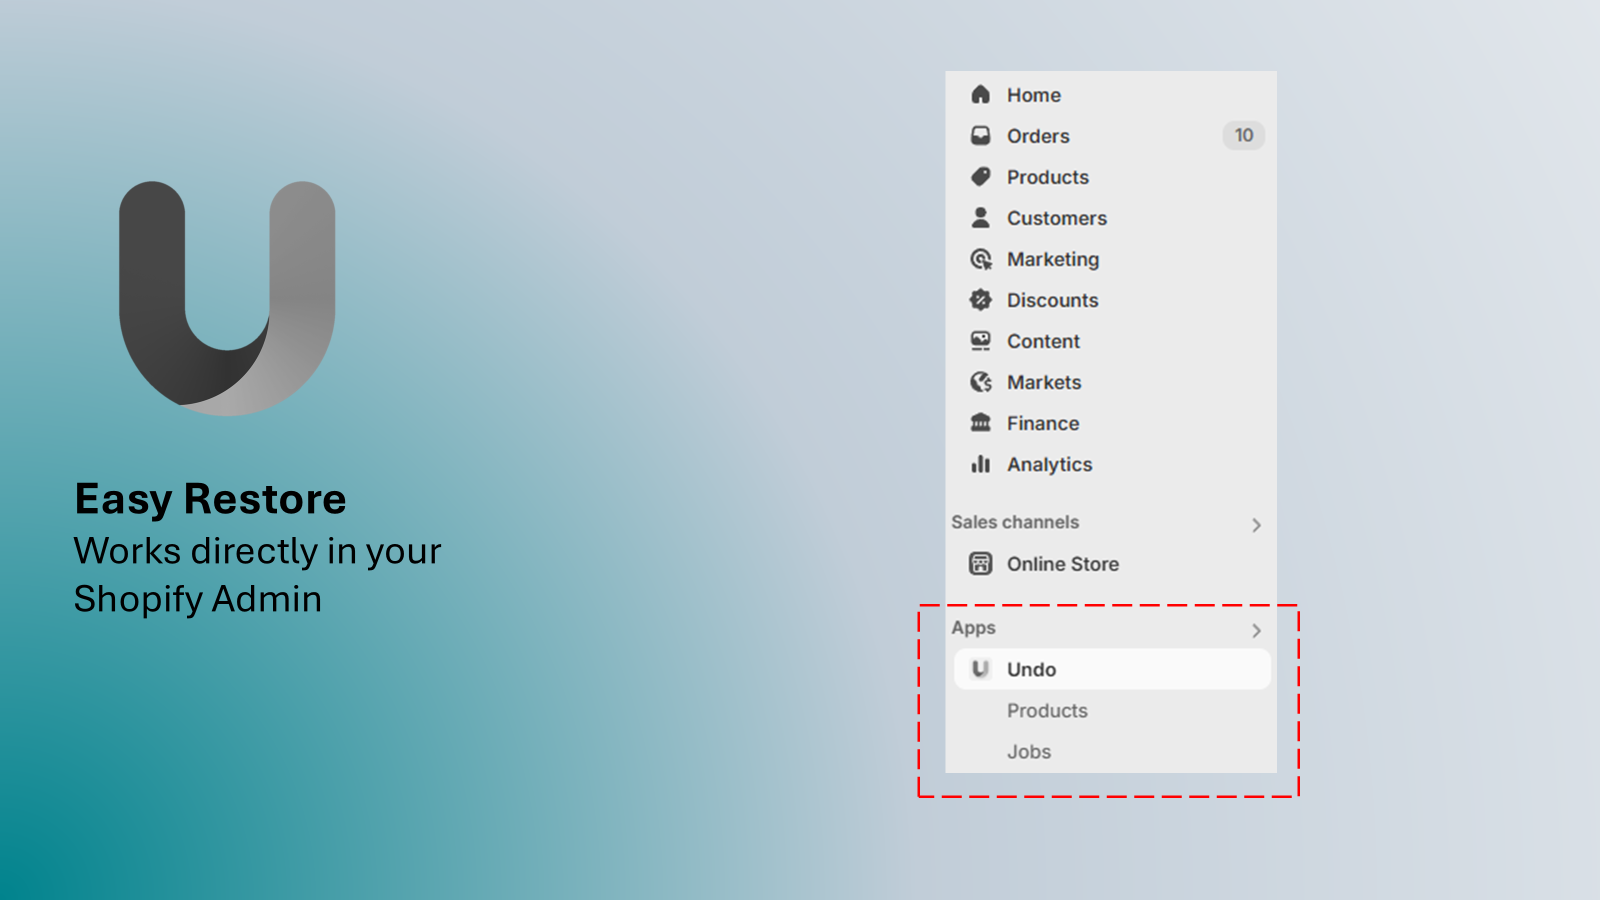Click the Products tag icon

click(981, 177)
